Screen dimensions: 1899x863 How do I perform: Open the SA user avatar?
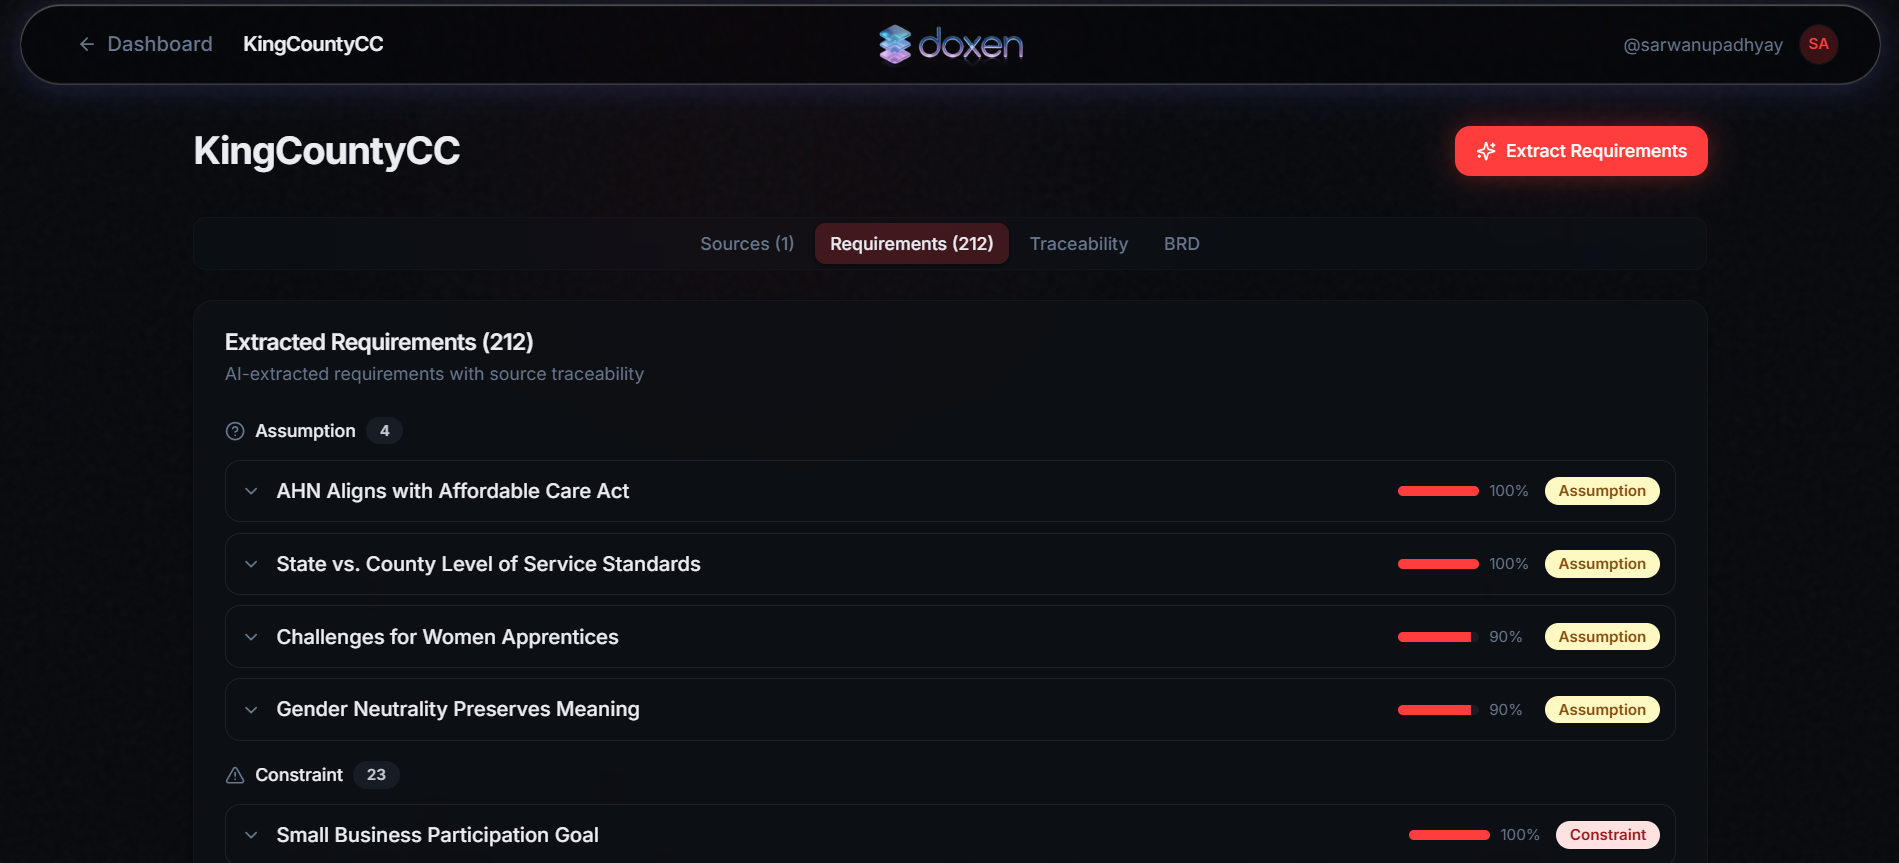[1818, 44]
